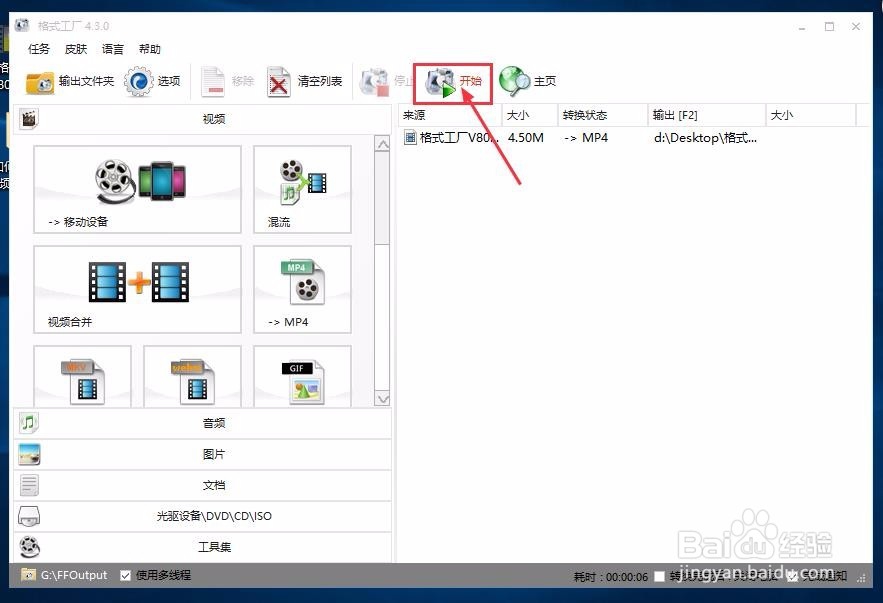This screenshot has width=883, height=603.
Task: Click the d:\Desktop output path cell
Action: pos(705,137)
